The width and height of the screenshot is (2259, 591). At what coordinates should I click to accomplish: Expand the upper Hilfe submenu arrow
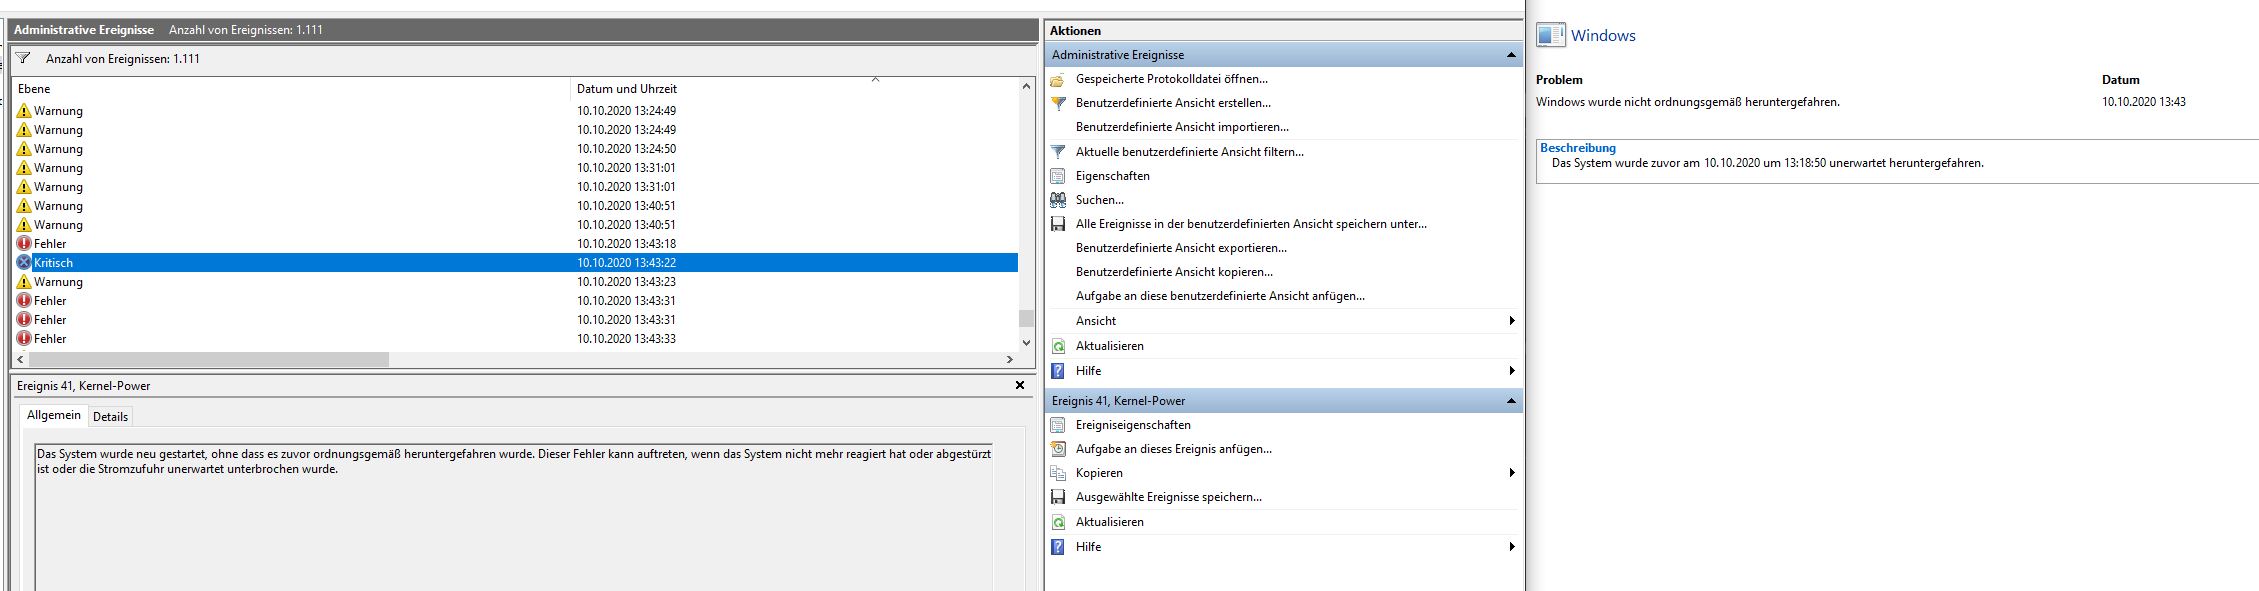pos(1511,371)
